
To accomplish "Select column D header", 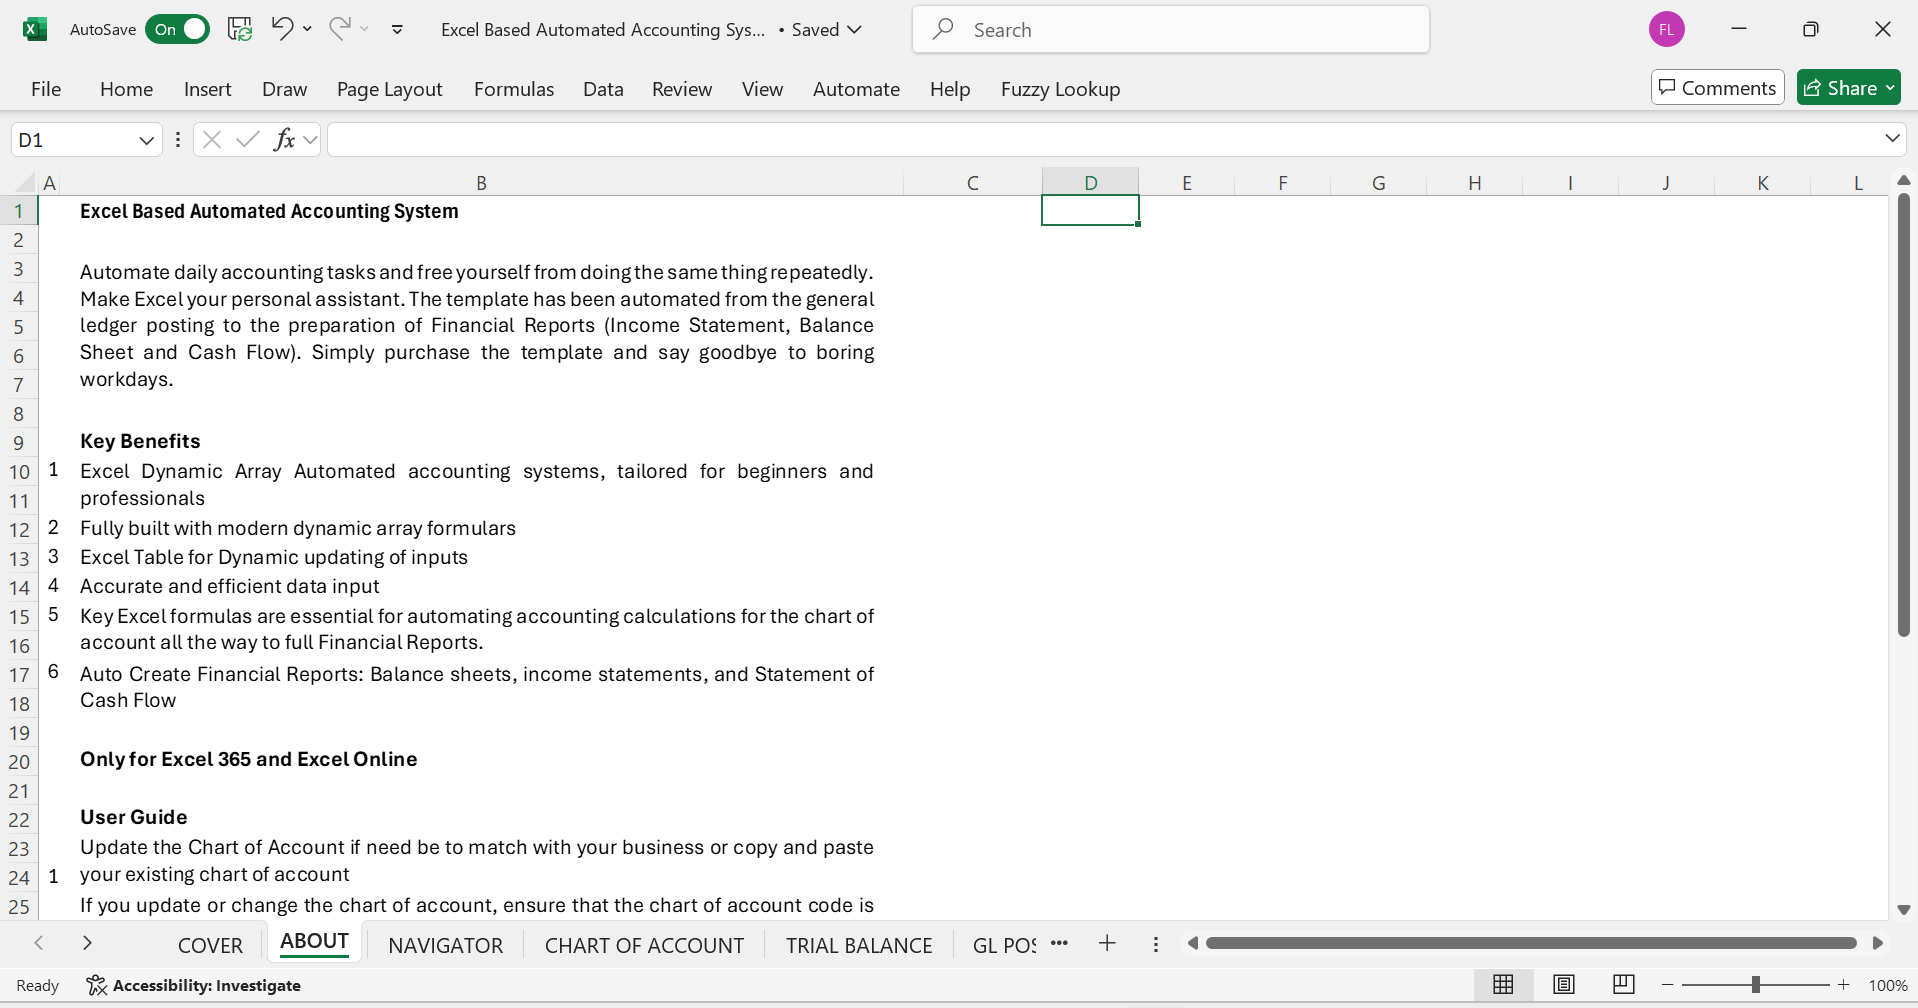I will [x=1090, y=183].
